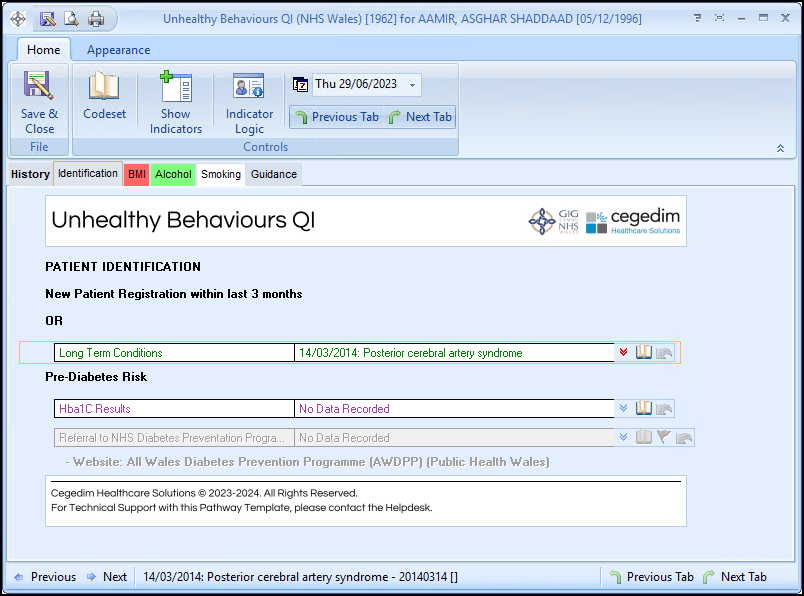Click the Hba1C Results value field
Image resolution: width=804 pixels, height=596 pixels.
[453, 409]
